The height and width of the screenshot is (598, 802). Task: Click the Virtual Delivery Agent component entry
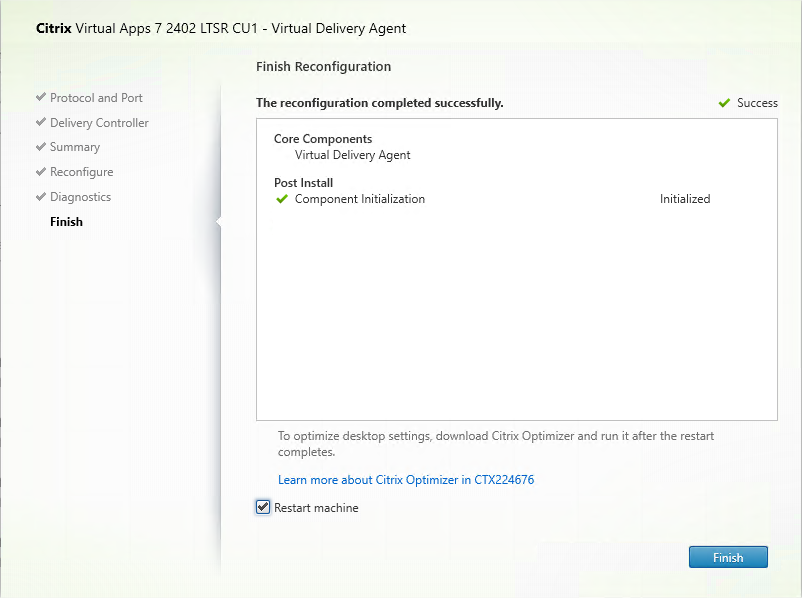352,155
